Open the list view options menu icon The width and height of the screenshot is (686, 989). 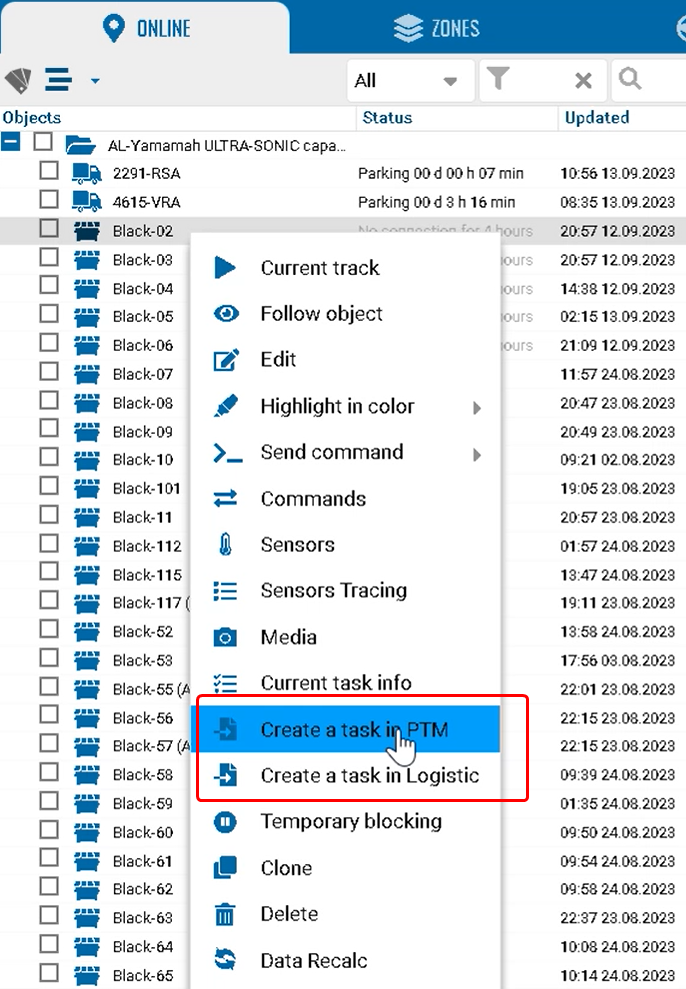tap(60, 80)
